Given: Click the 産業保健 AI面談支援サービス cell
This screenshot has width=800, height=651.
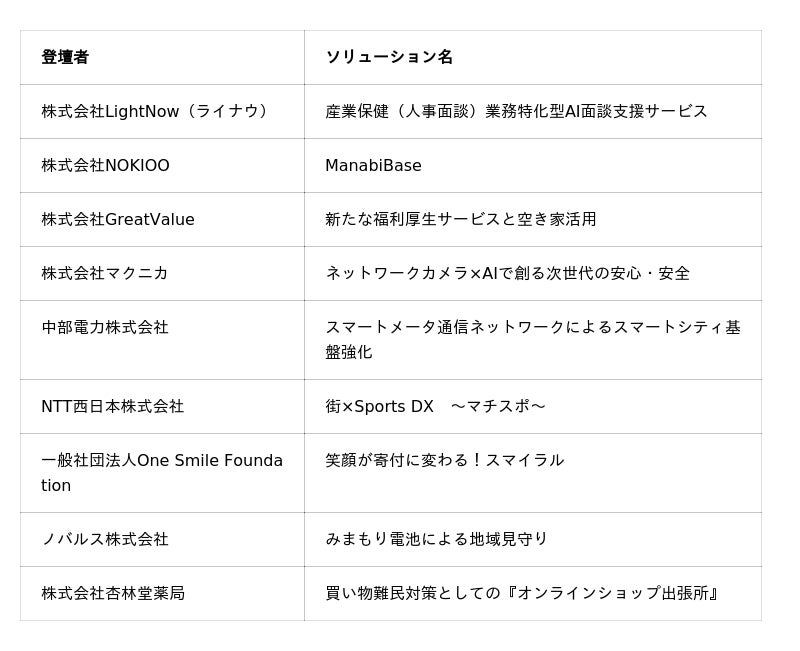Looking at the screenshot, I should [x=516, y=111].
